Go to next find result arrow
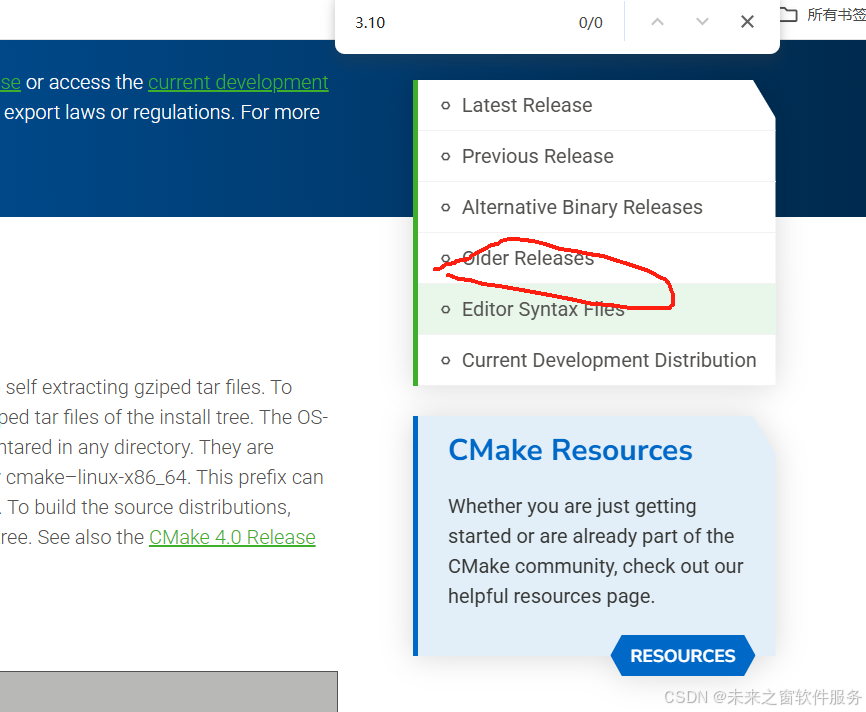 point(702,22)
